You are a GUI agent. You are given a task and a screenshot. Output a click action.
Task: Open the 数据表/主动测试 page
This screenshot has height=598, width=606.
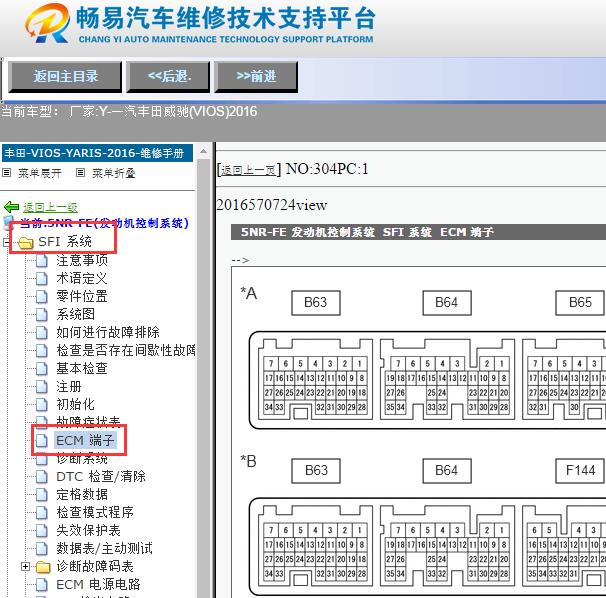click(x=104, y=548)
